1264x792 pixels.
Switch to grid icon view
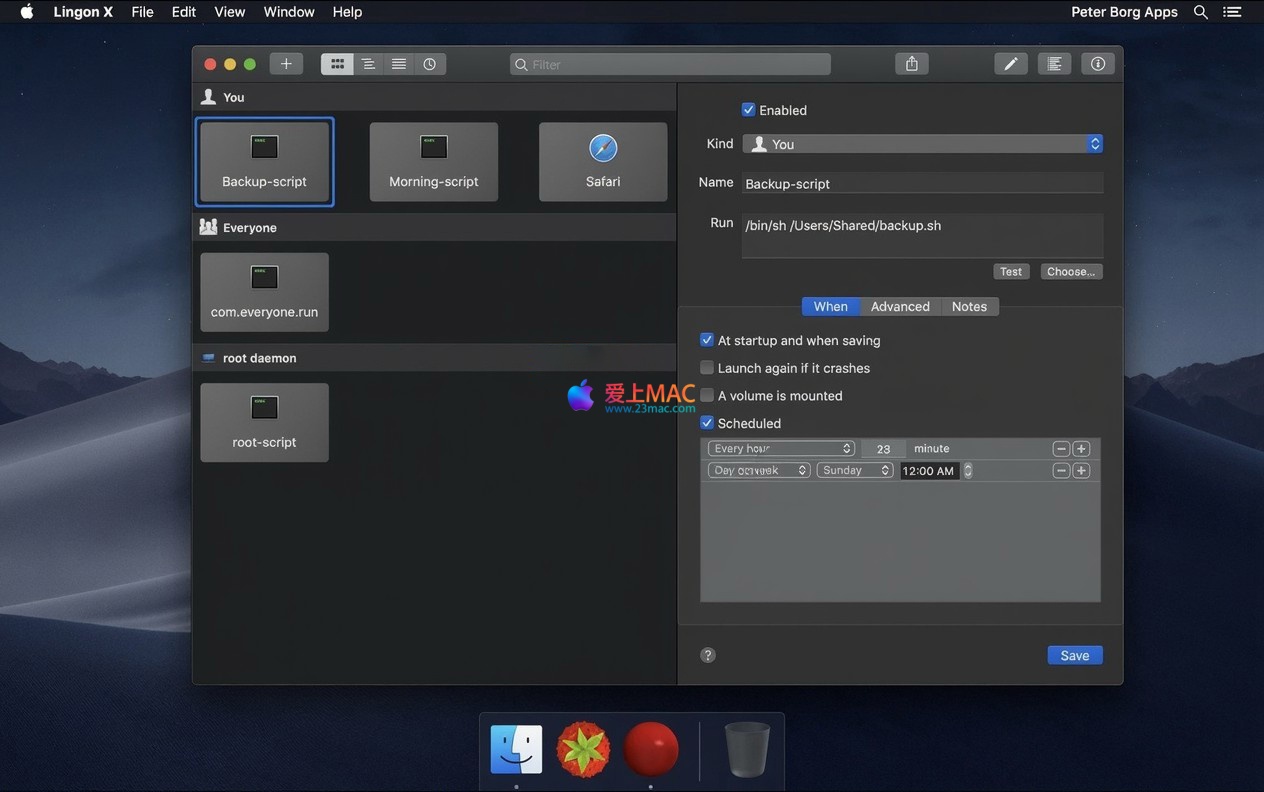click(337, 64)
